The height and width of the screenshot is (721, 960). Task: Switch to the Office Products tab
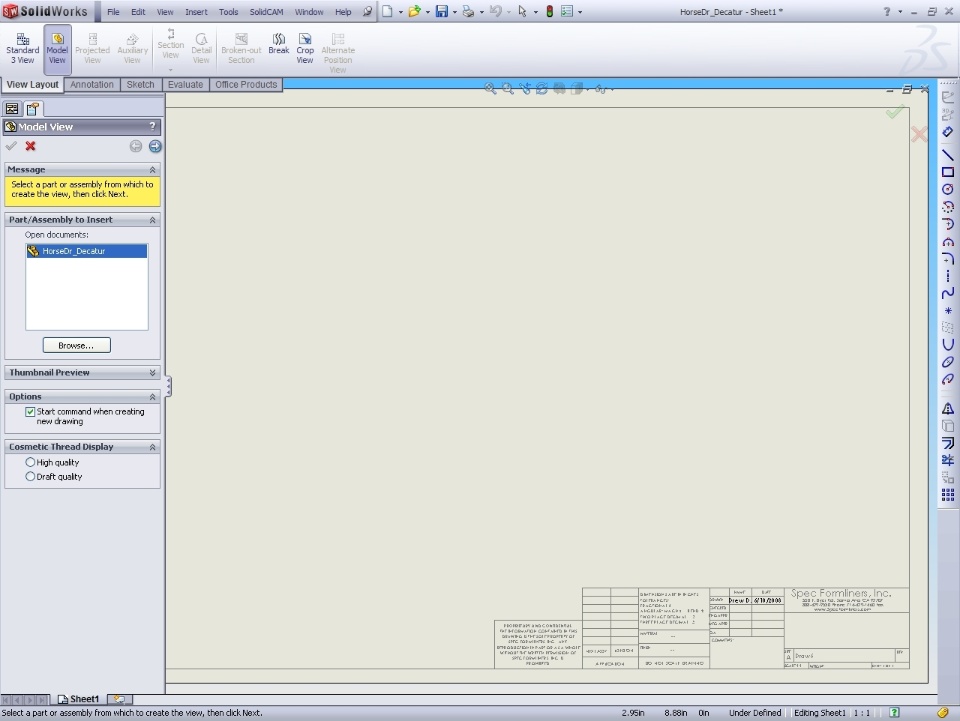coord(246,84)
